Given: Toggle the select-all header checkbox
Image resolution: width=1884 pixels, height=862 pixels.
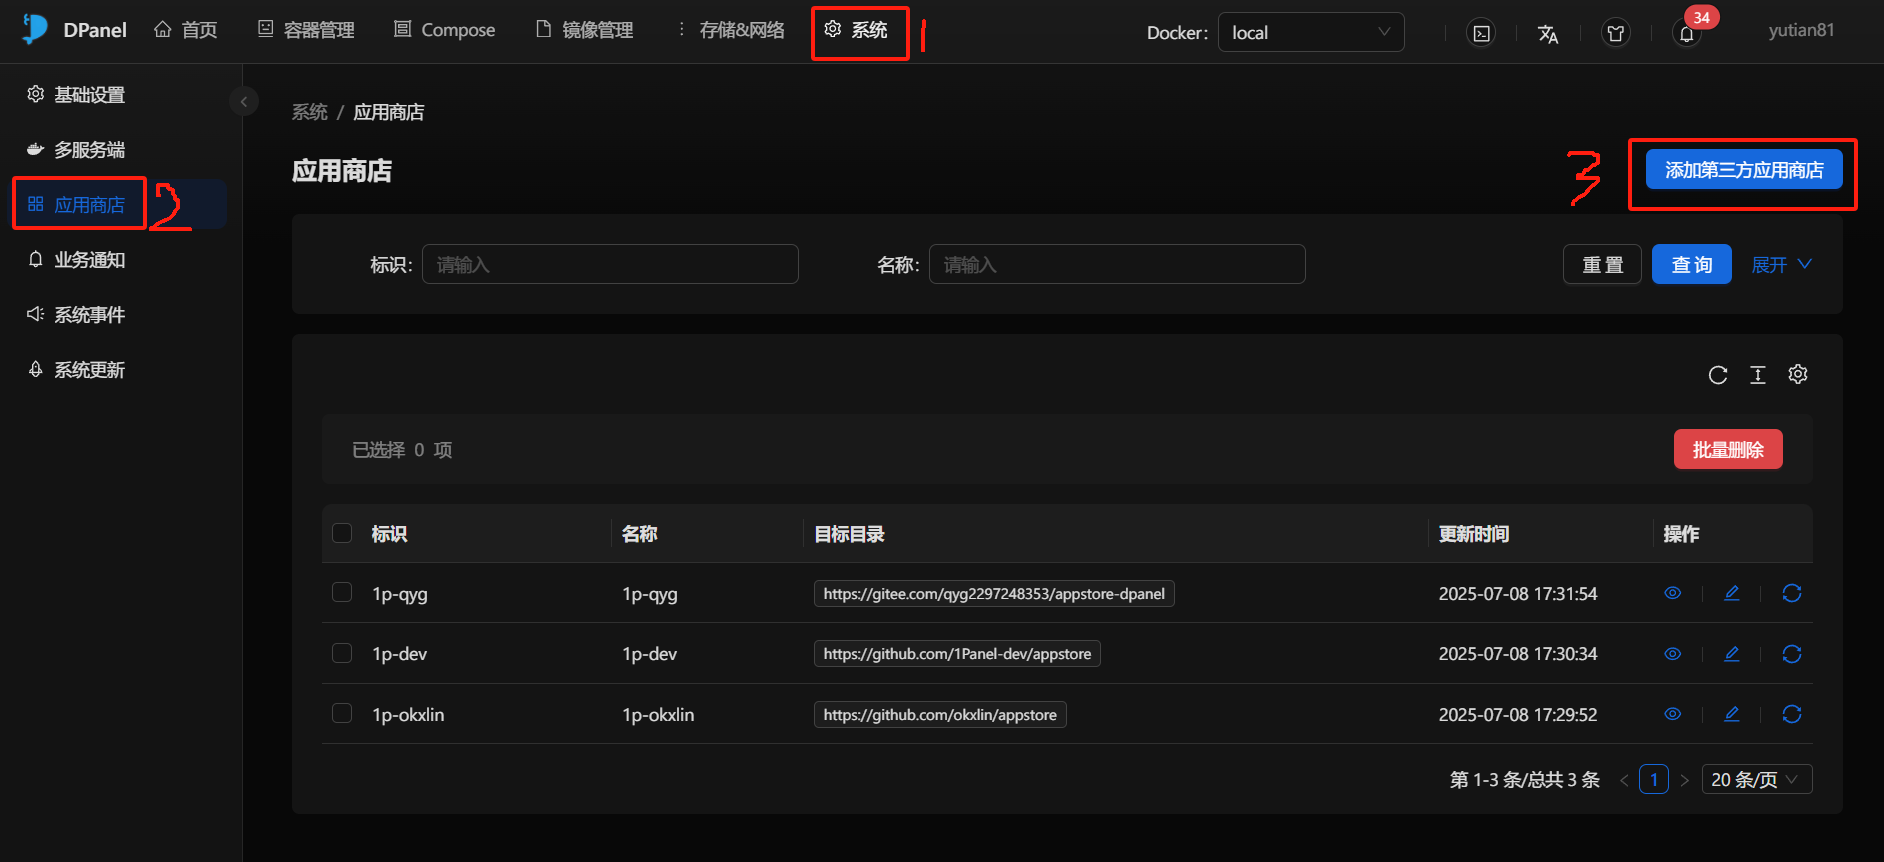Looking at the screenshot, I should (x=342, y=533).
